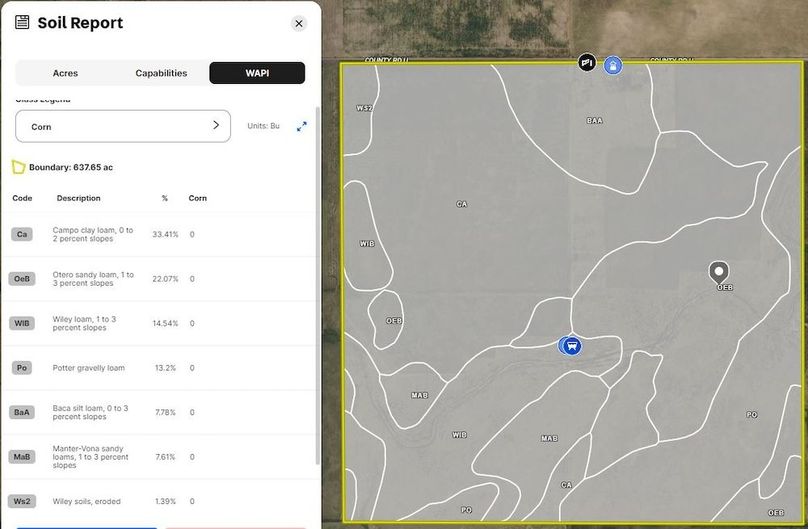Viewport: 808px width, 529px height.
Task: Select the Ca soil code badge
Action: pos(22,234)
